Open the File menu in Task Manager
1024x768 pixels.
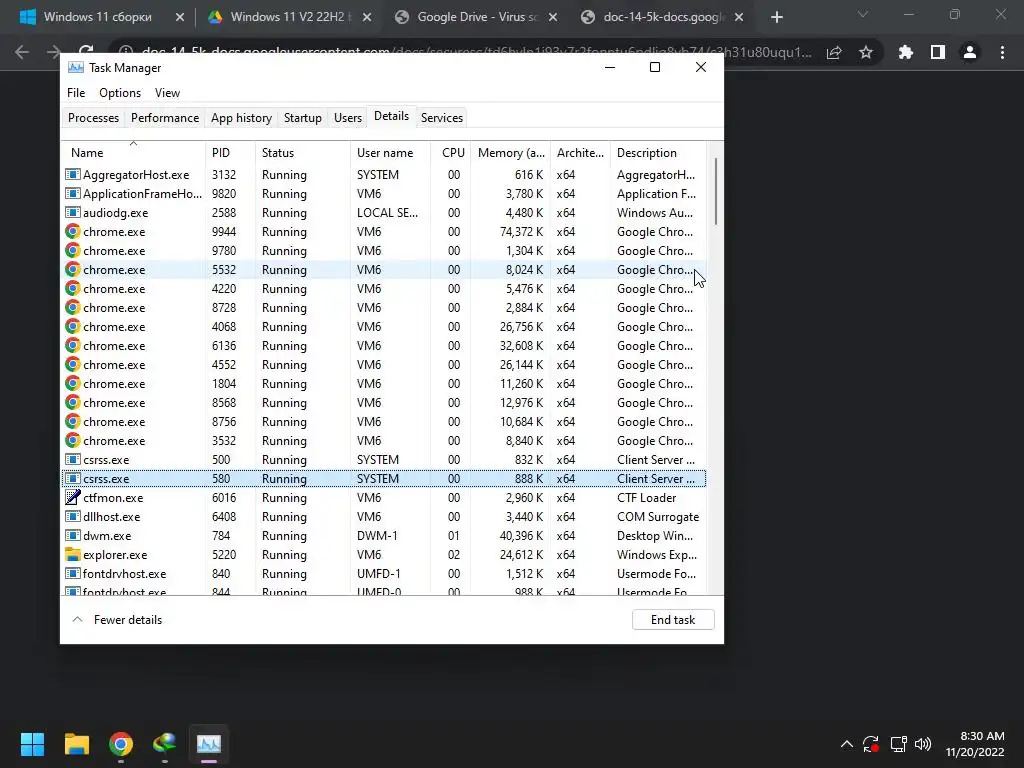76,93
